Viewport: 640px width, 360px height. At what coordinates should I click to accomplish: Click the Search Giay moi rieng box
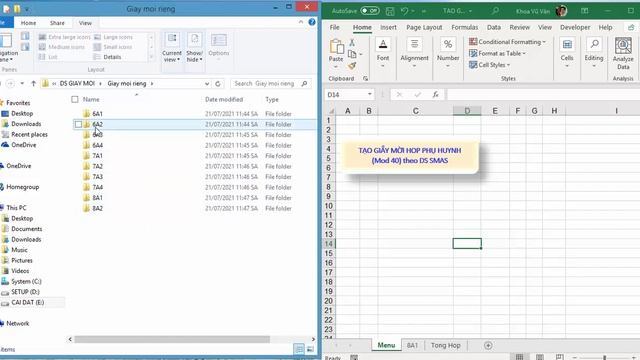click(270, 83)
